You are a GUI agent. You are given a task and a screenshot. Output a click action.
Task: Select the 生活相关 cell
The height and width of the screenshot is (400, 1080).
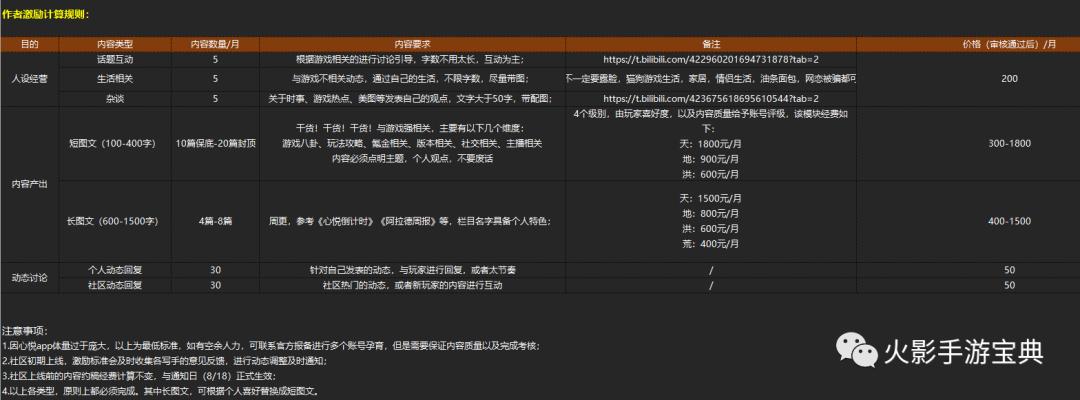tap(115, 79)
